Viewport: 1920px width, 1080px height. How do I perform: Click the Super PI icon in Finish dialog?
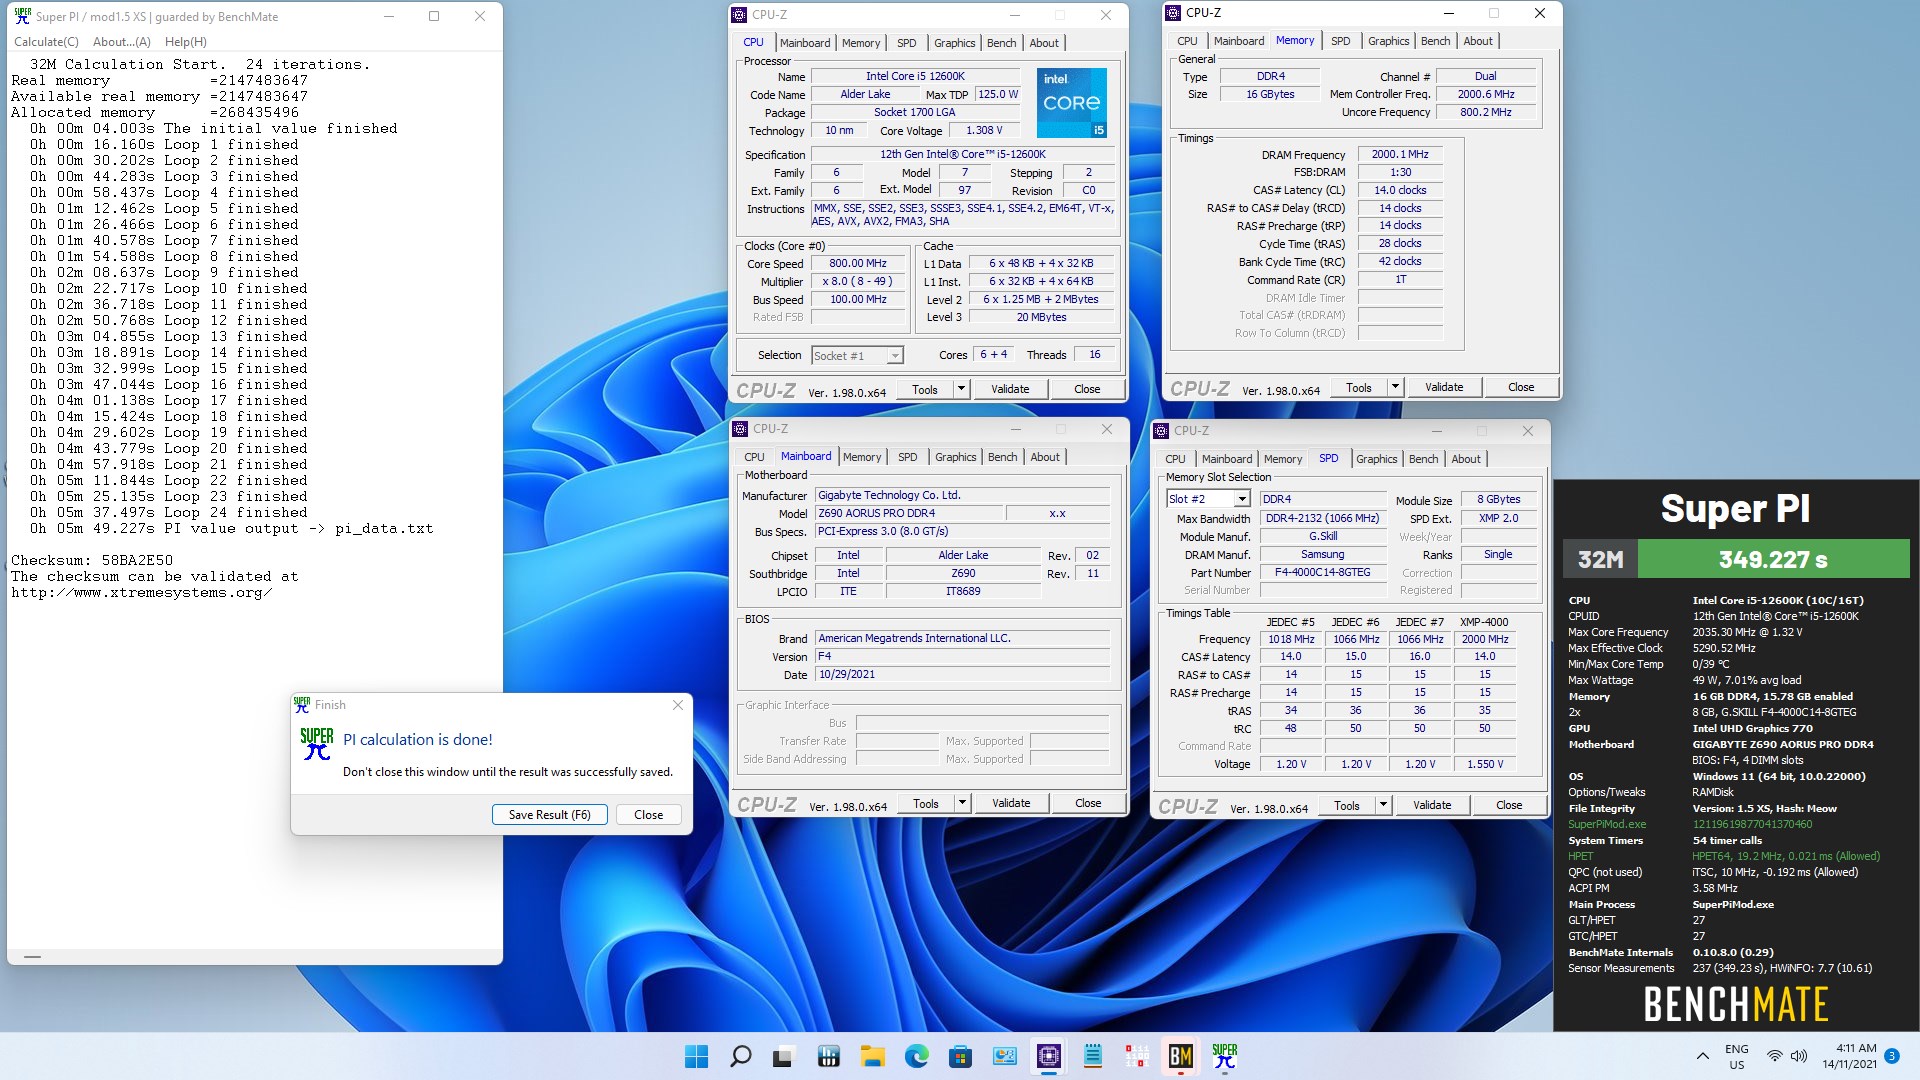point(317,743)
